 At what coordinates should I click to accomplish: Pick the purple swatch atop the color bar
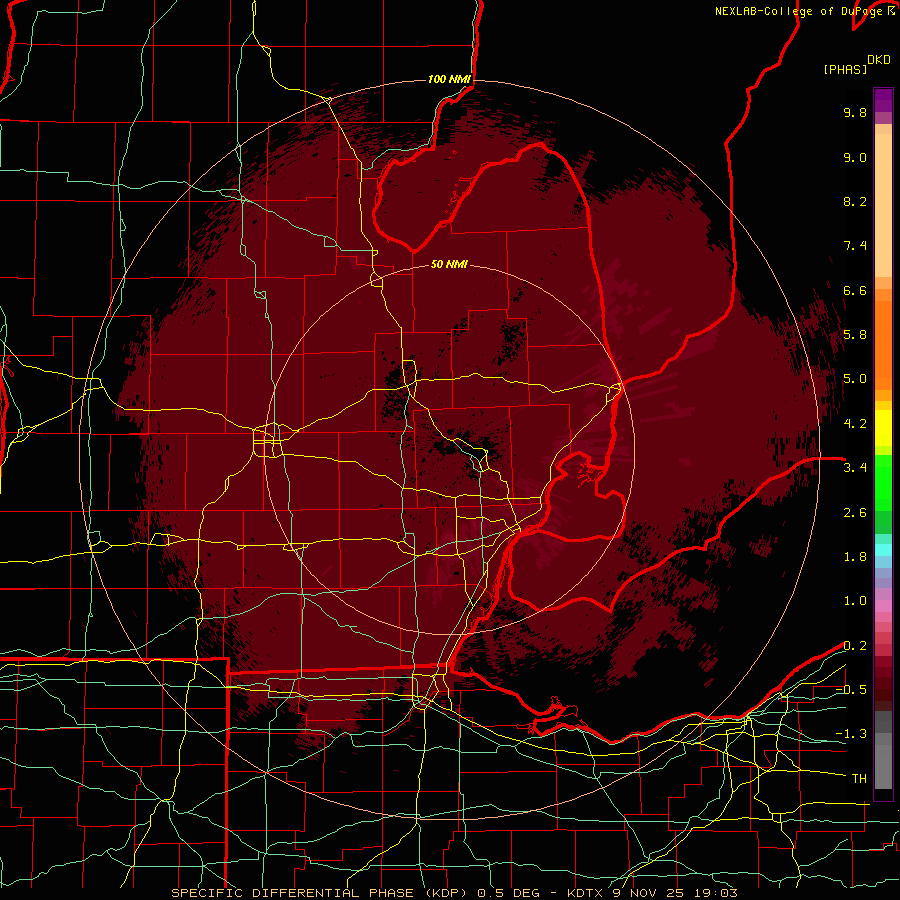pyautogui.click(x=883, y=100)
